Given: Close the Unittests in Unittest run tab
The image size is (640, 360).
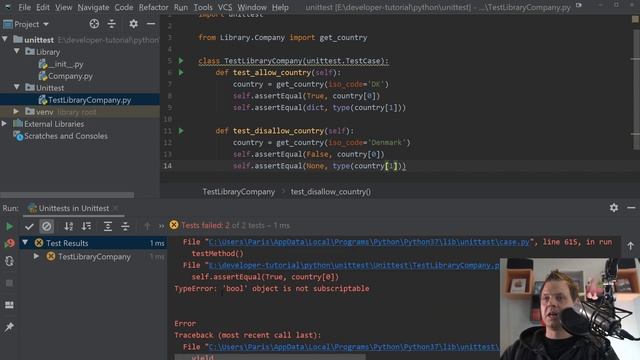Looking at the screenshot, I should coord(116,208).
